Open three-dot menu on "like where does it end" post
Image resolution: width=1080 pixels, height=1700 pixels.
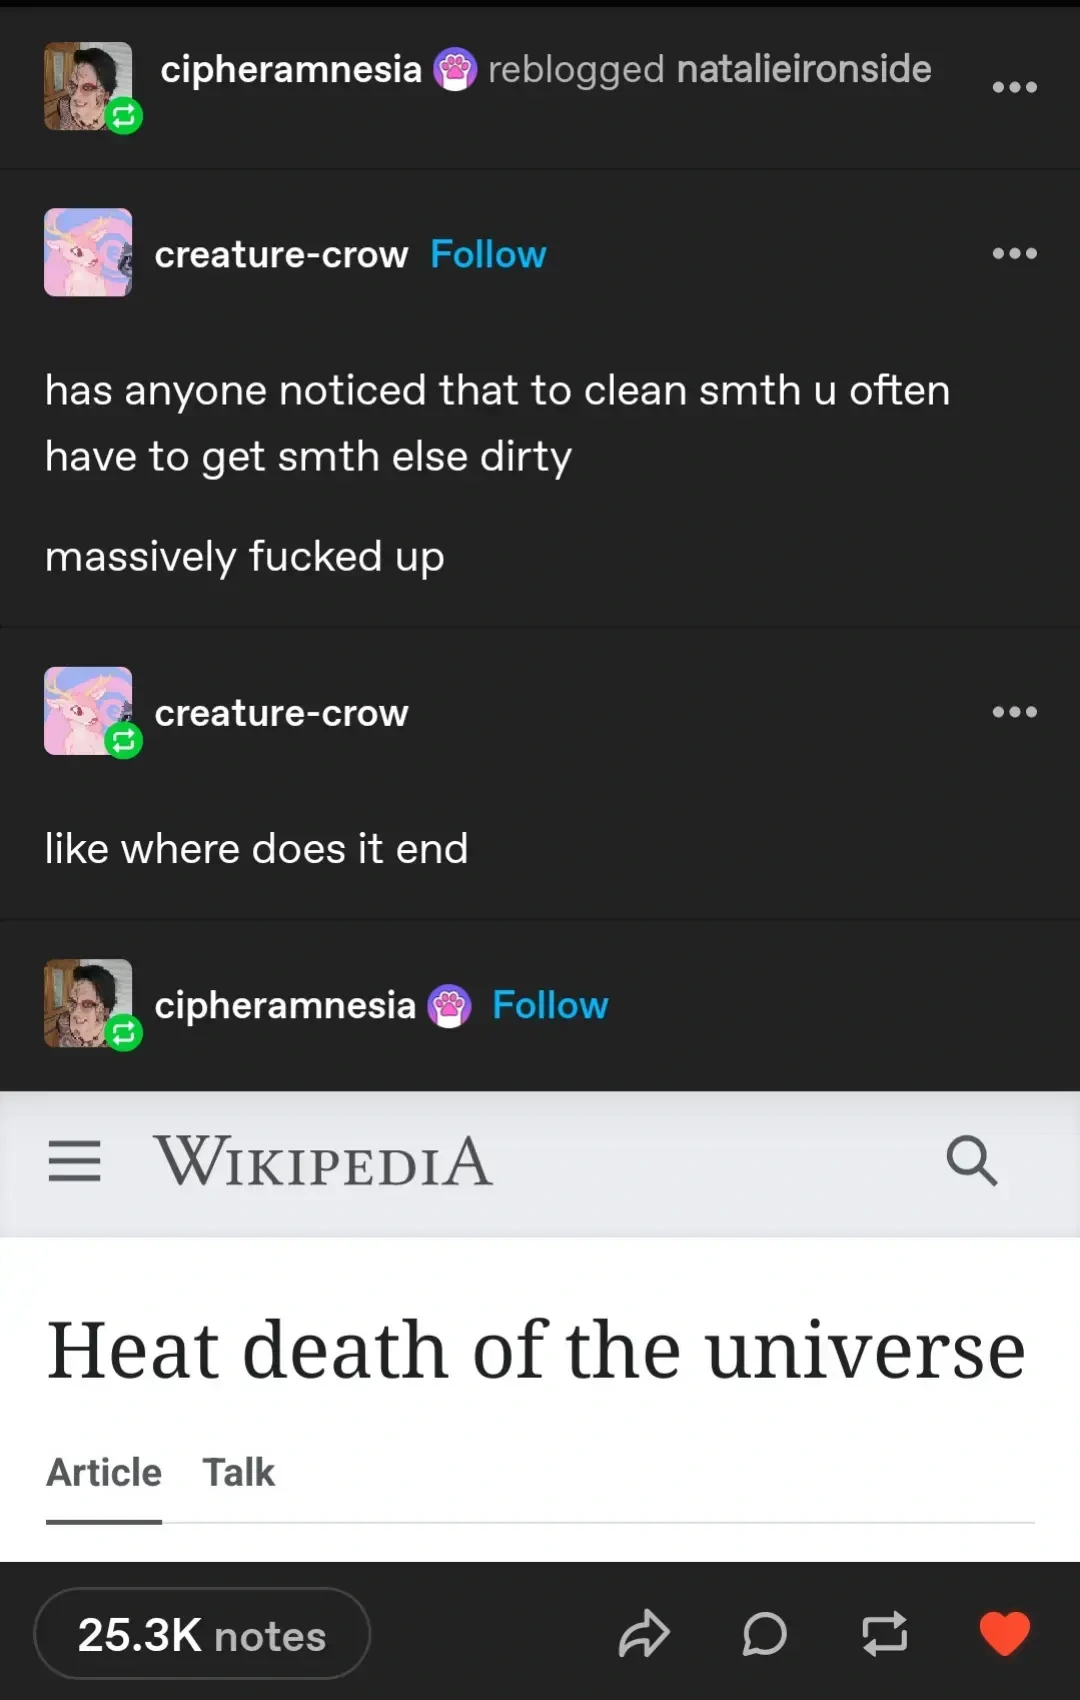coord(1014,712)
